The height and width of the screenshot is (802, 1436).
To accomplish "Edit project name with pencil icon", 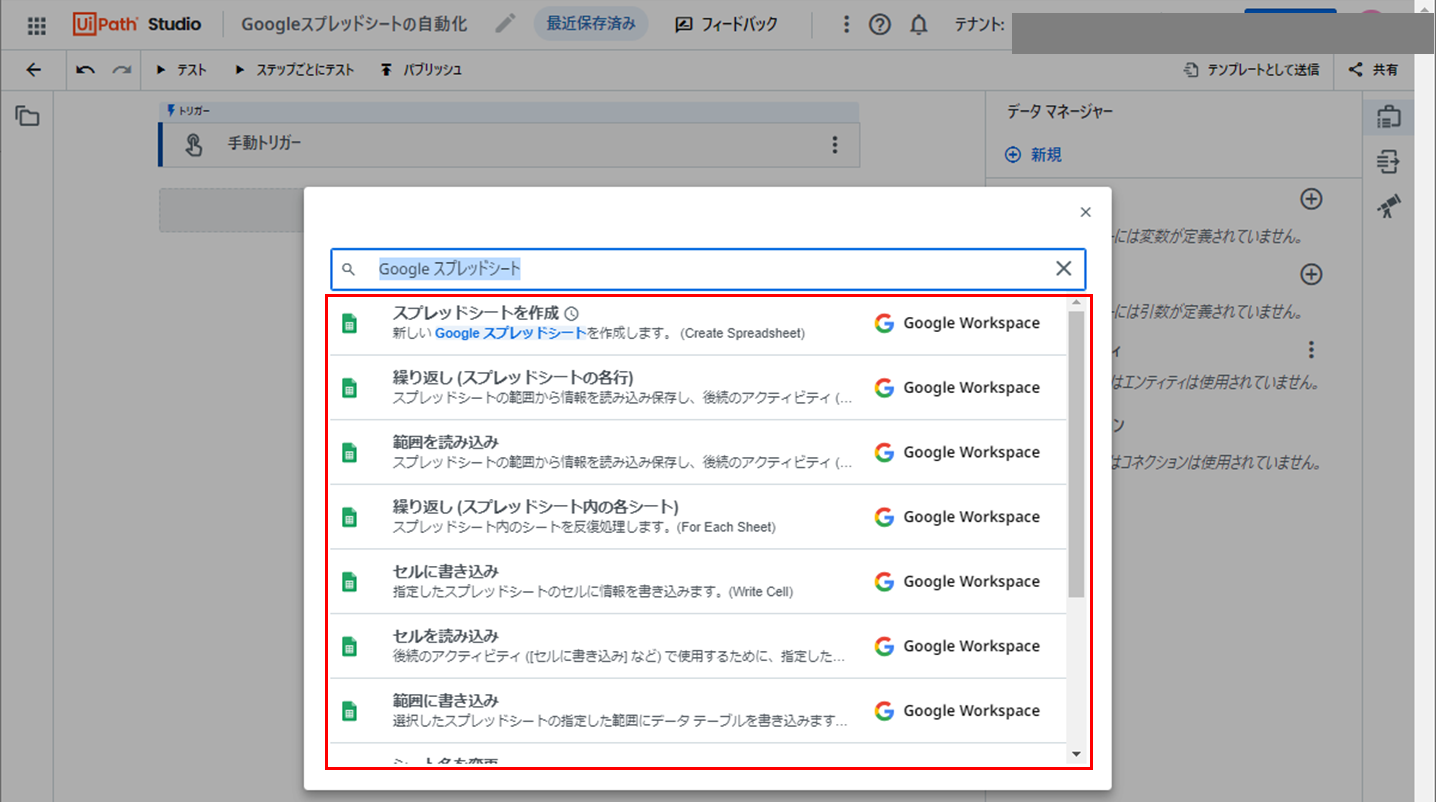I will [506, 24].
